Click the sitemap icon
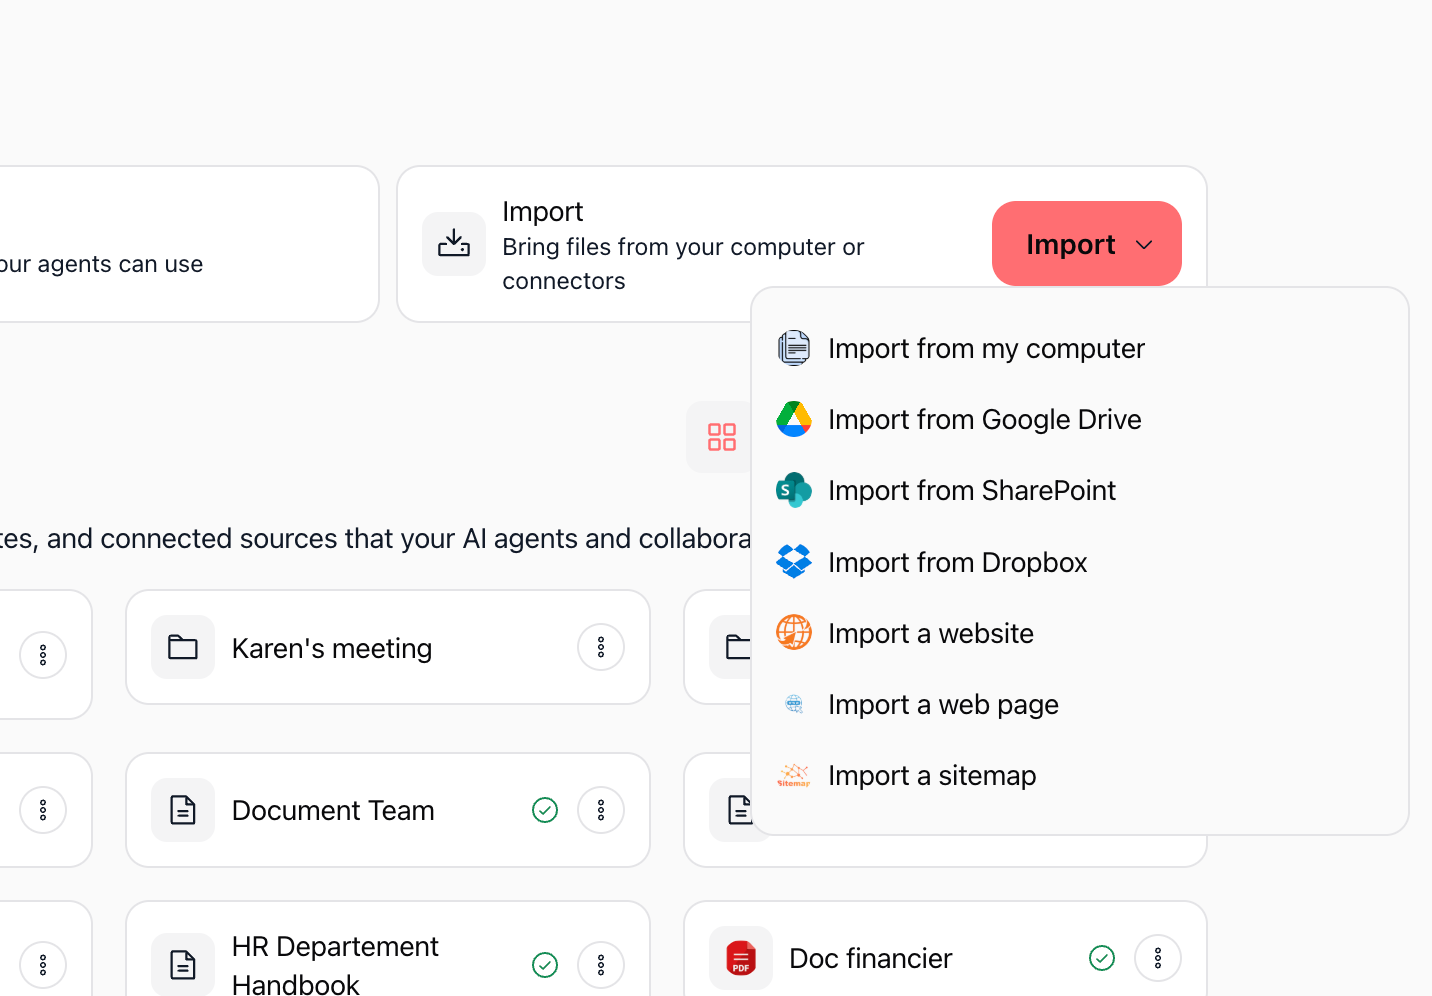This screenshot has height=996, width=1432. click(794, 775)
